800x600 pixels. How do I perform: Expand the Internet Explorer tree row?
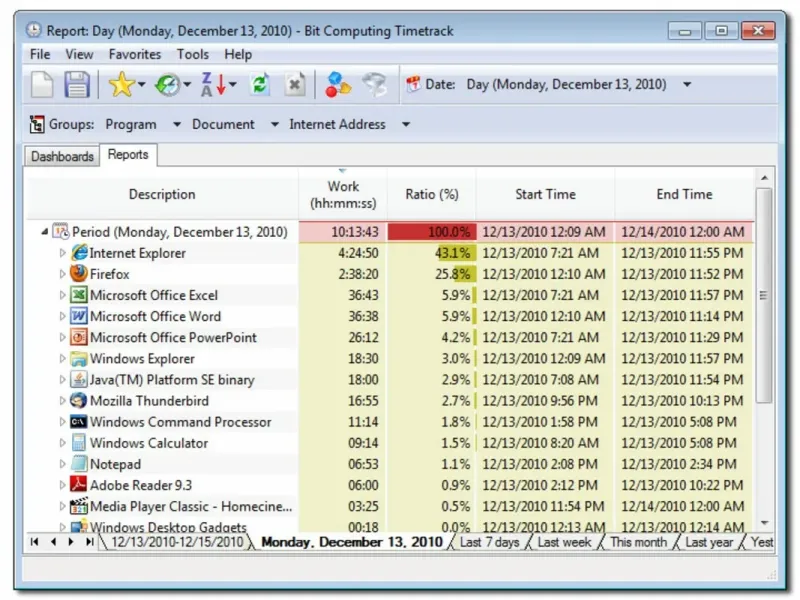tap(62, 253)
